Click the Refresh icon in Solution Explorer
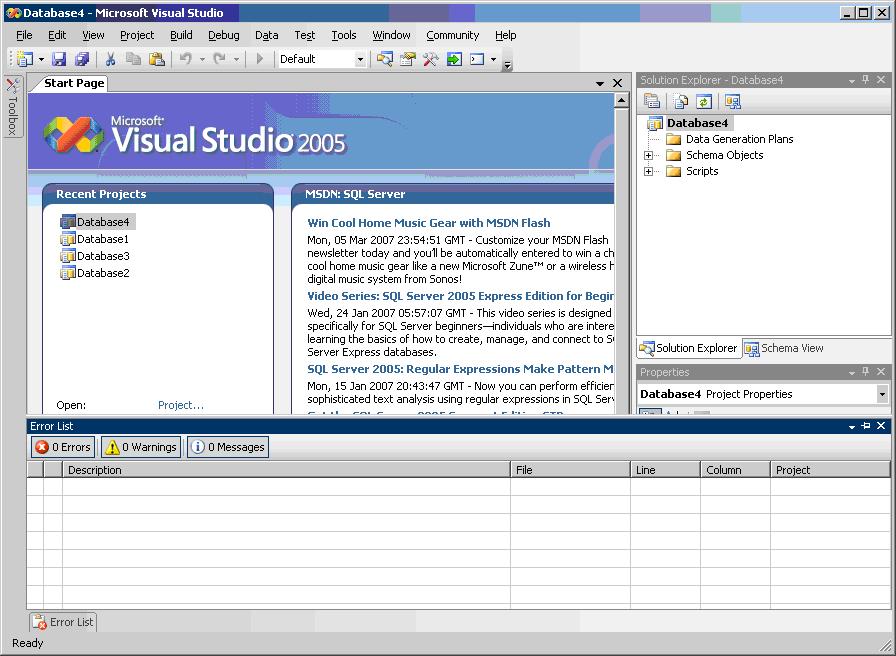 (703, 102)
